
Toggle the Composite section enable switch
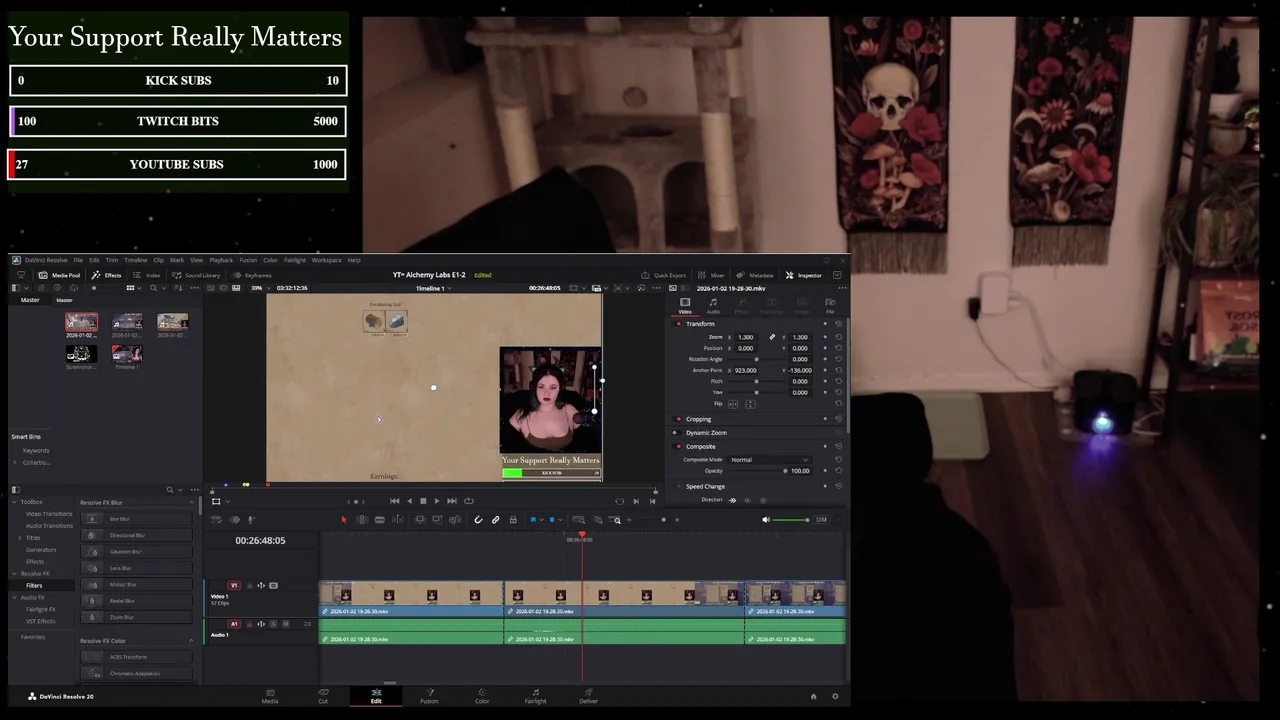tap(679, 447)
